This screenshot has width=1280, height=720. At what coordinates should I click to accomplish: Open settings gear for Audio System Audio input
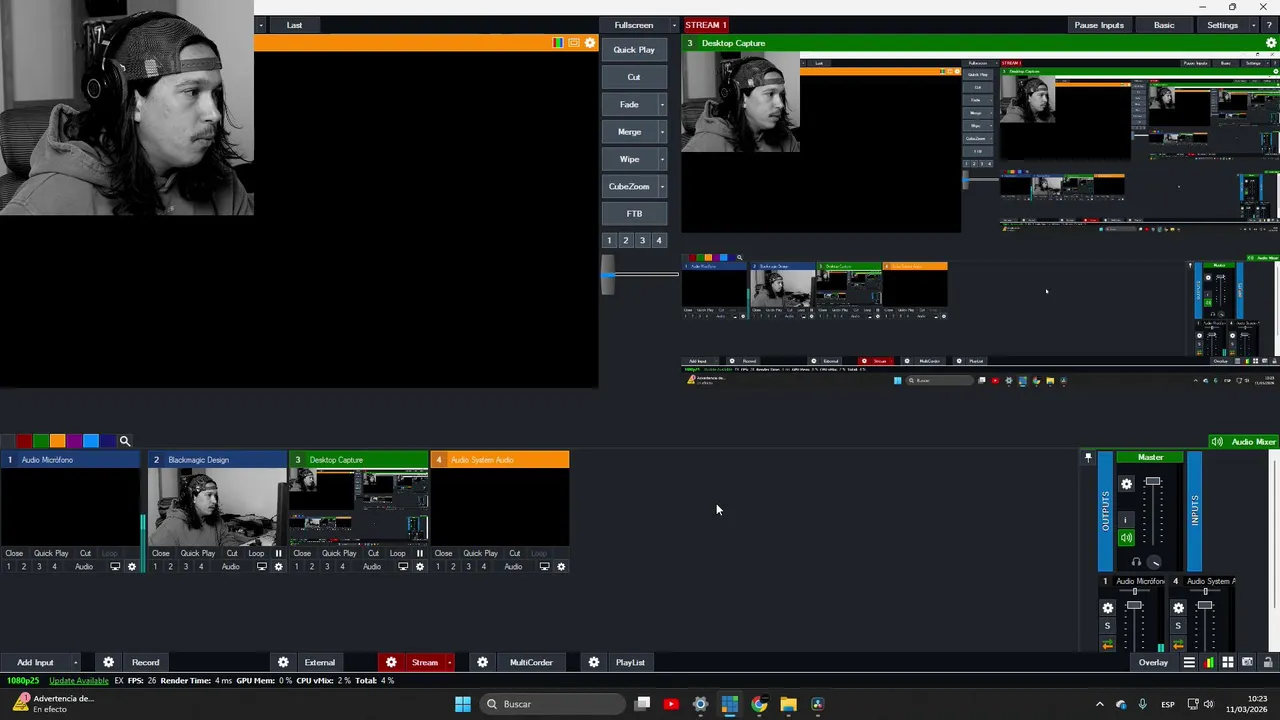561,567
